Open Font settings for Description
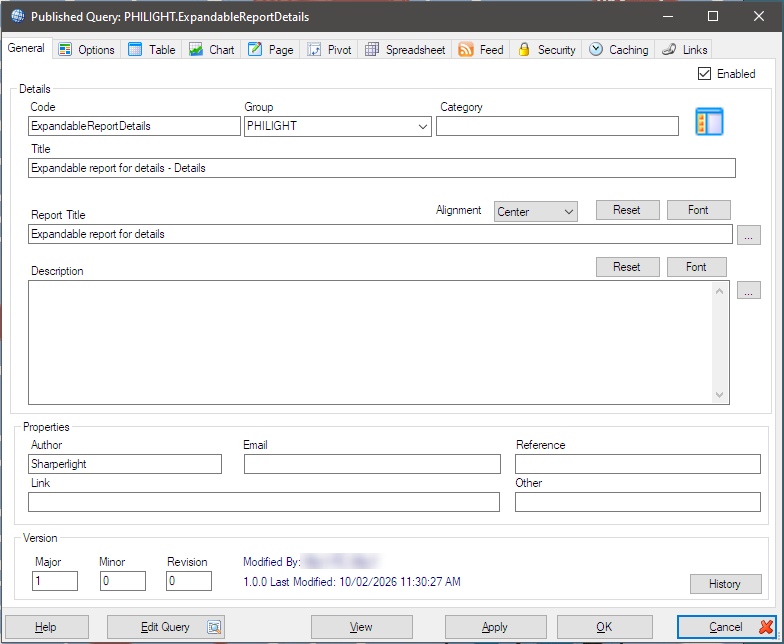 [x=696, y=267]
